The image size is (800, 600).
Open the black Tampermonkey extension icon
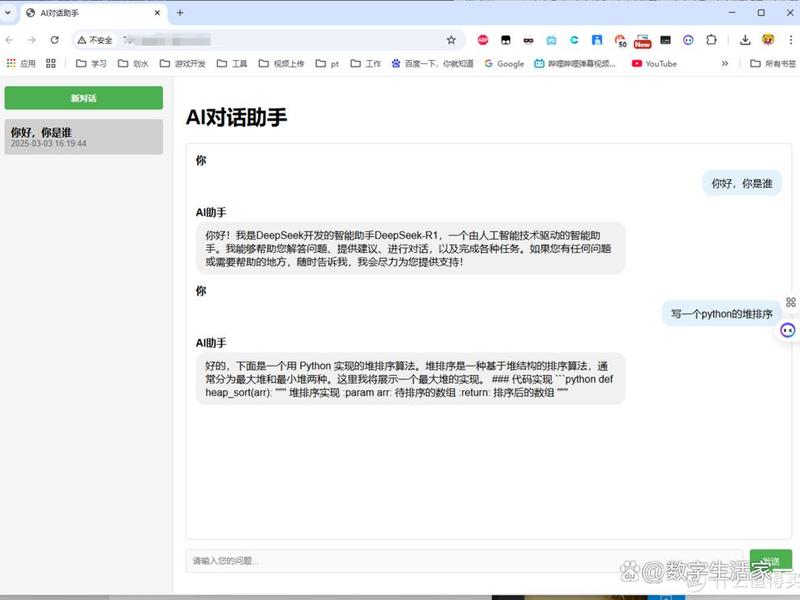click(x=506, y=40)
